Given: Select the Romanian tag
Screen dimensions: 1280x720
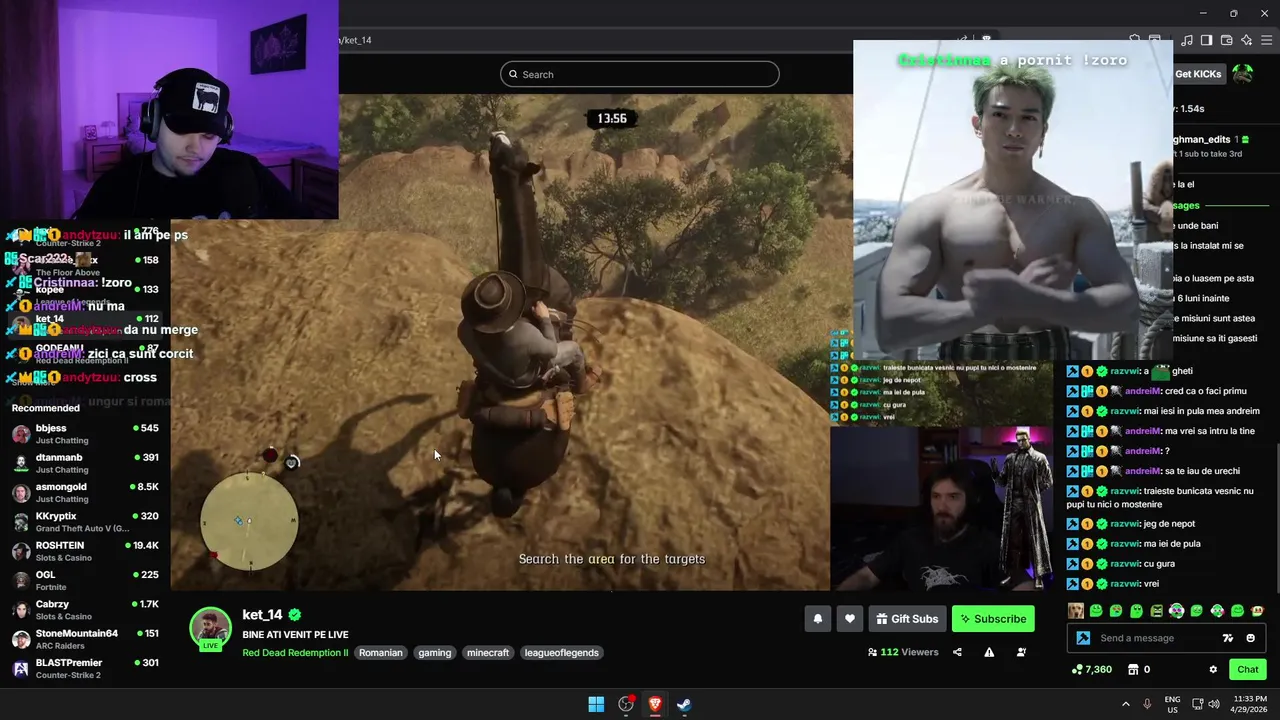Looking at the screenshot, I should tap(381, 653).
